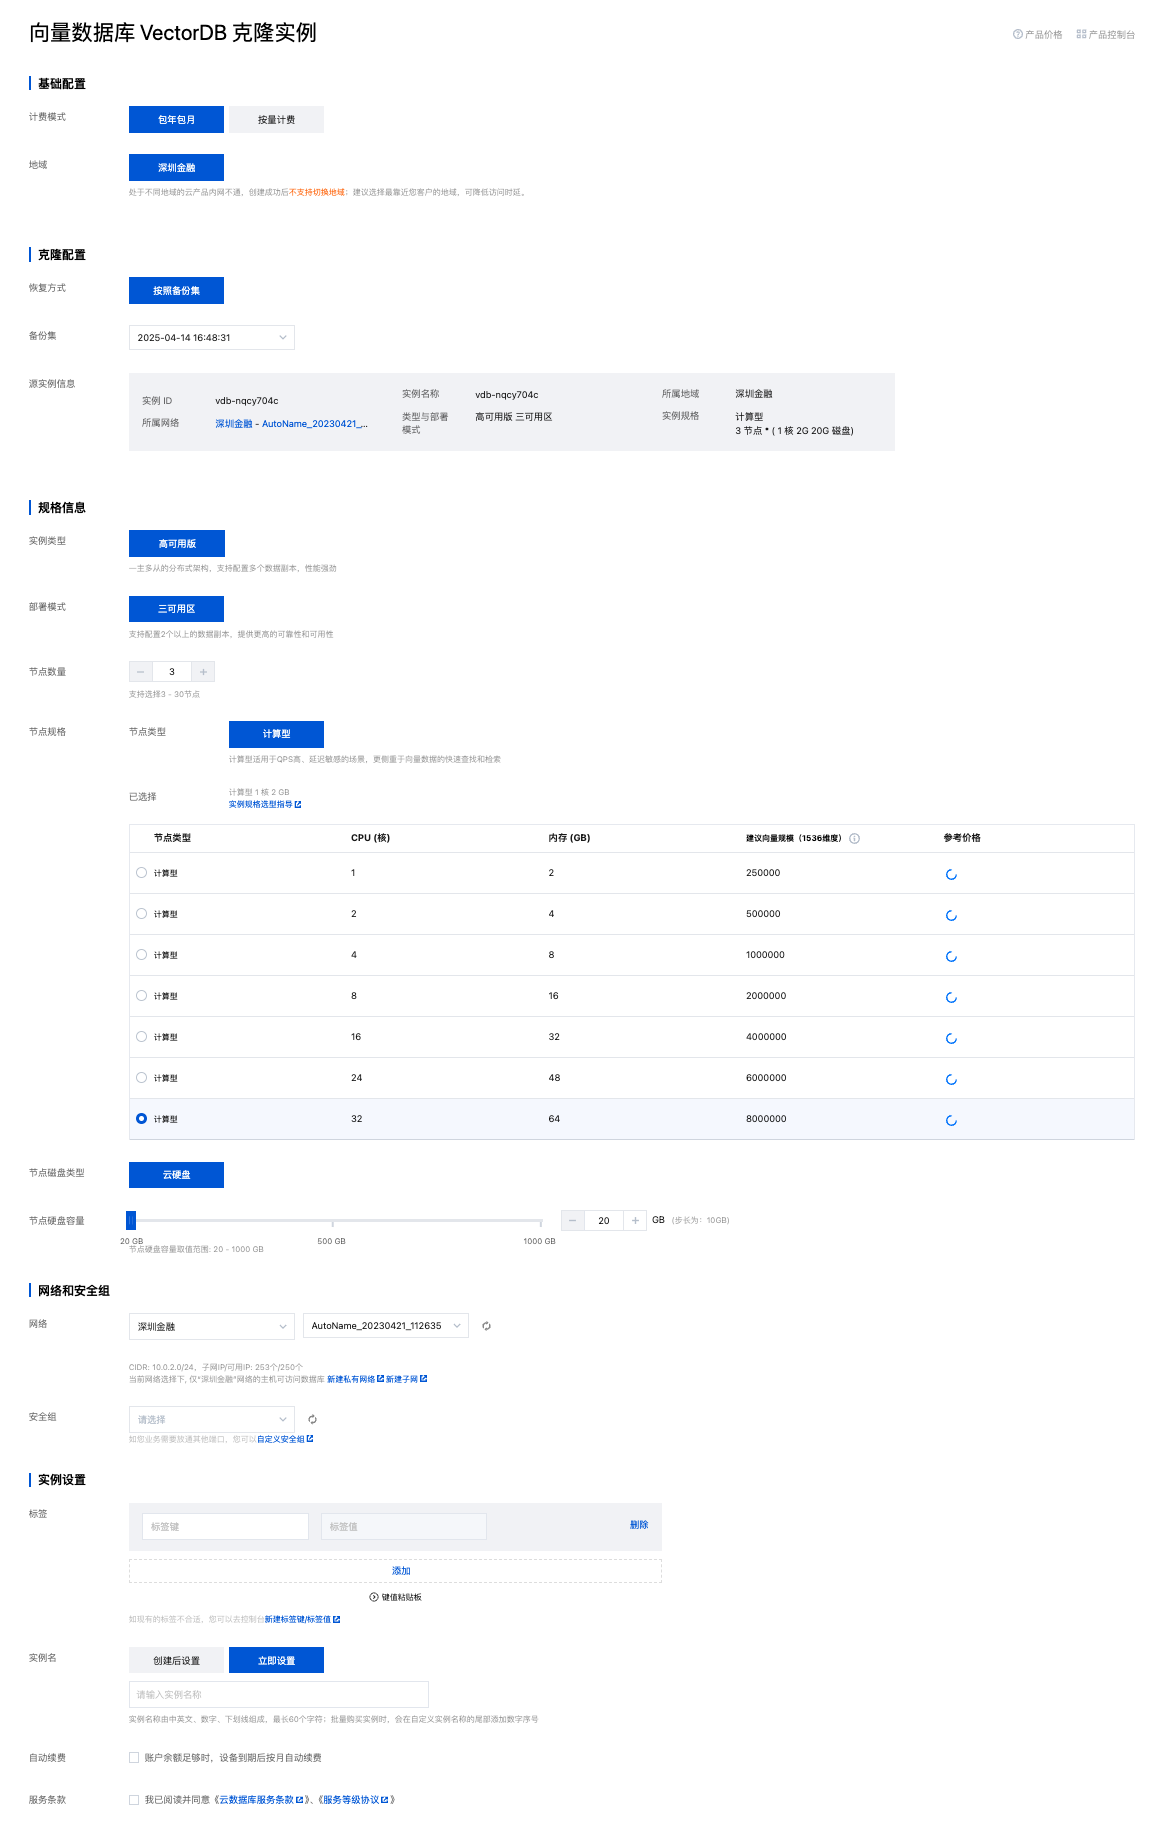Select the 深圳金融 region option

(176, 167)
